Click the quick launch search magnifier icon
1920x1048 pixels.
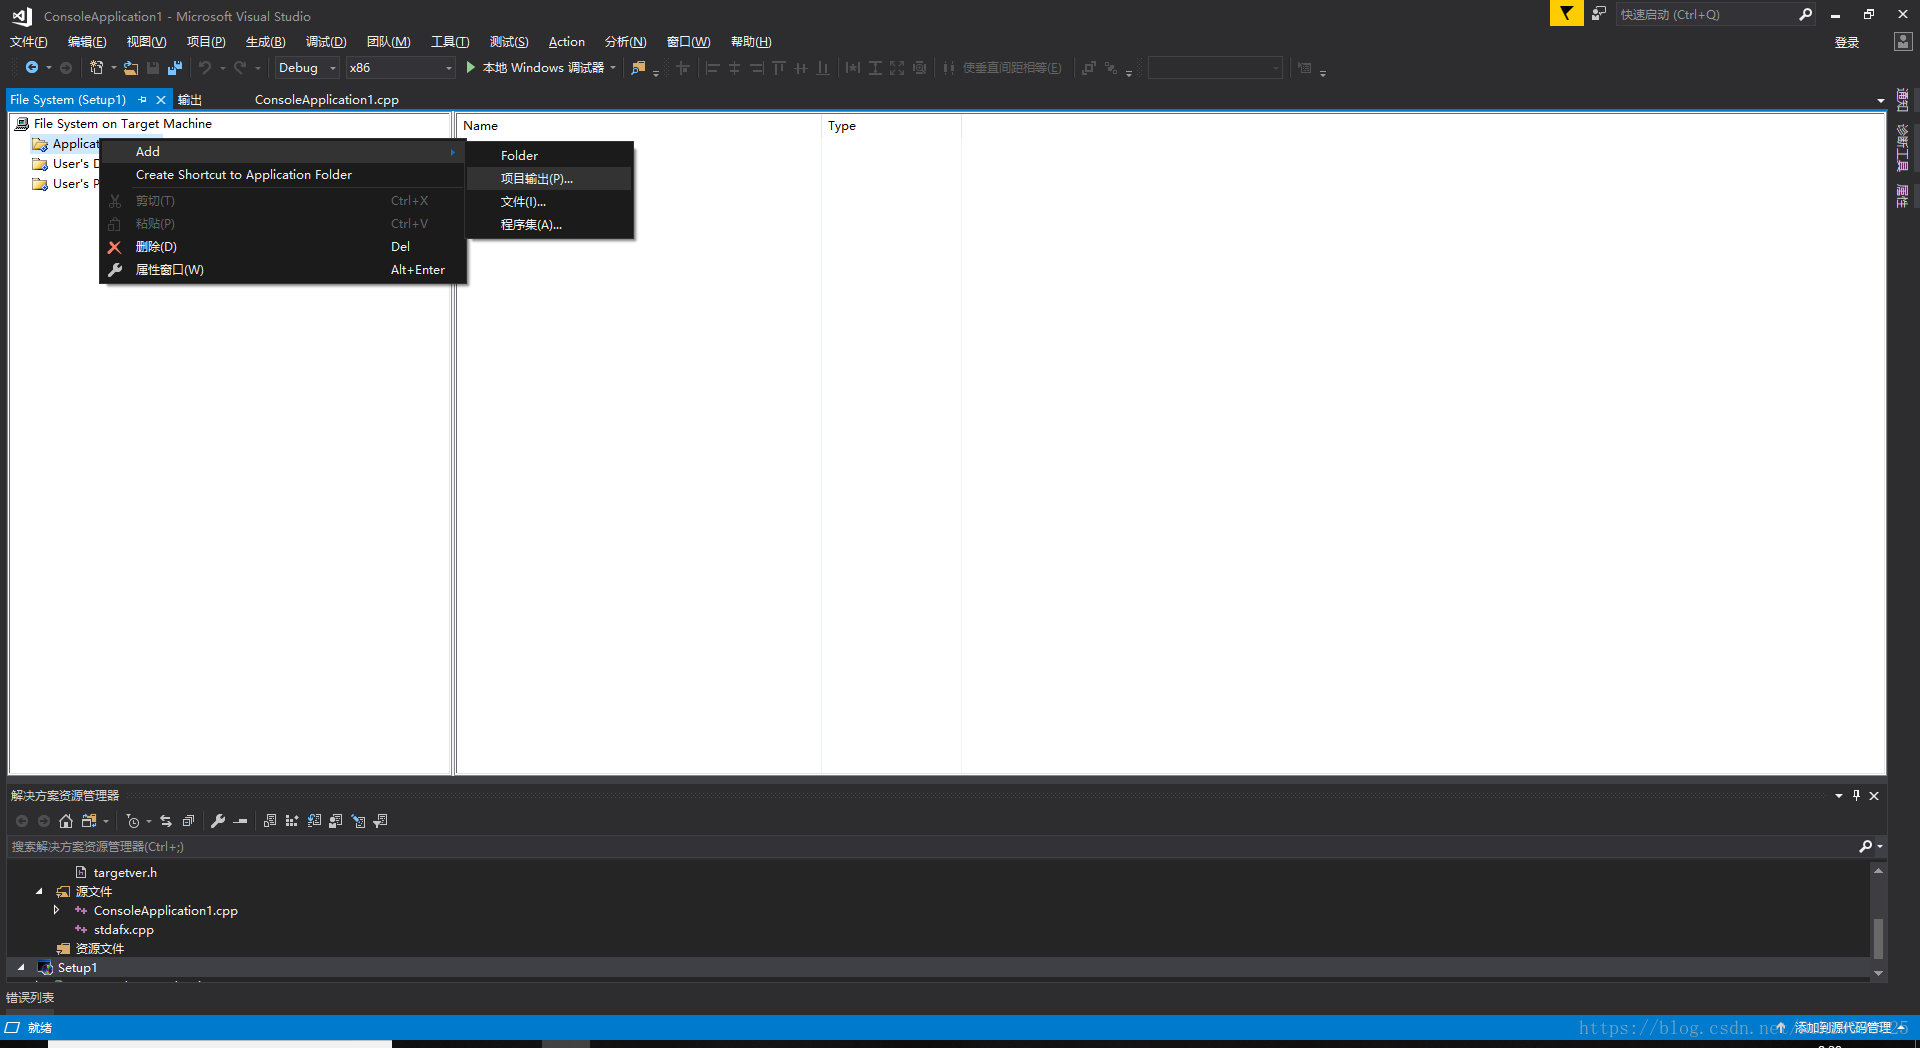point(1805,14)
